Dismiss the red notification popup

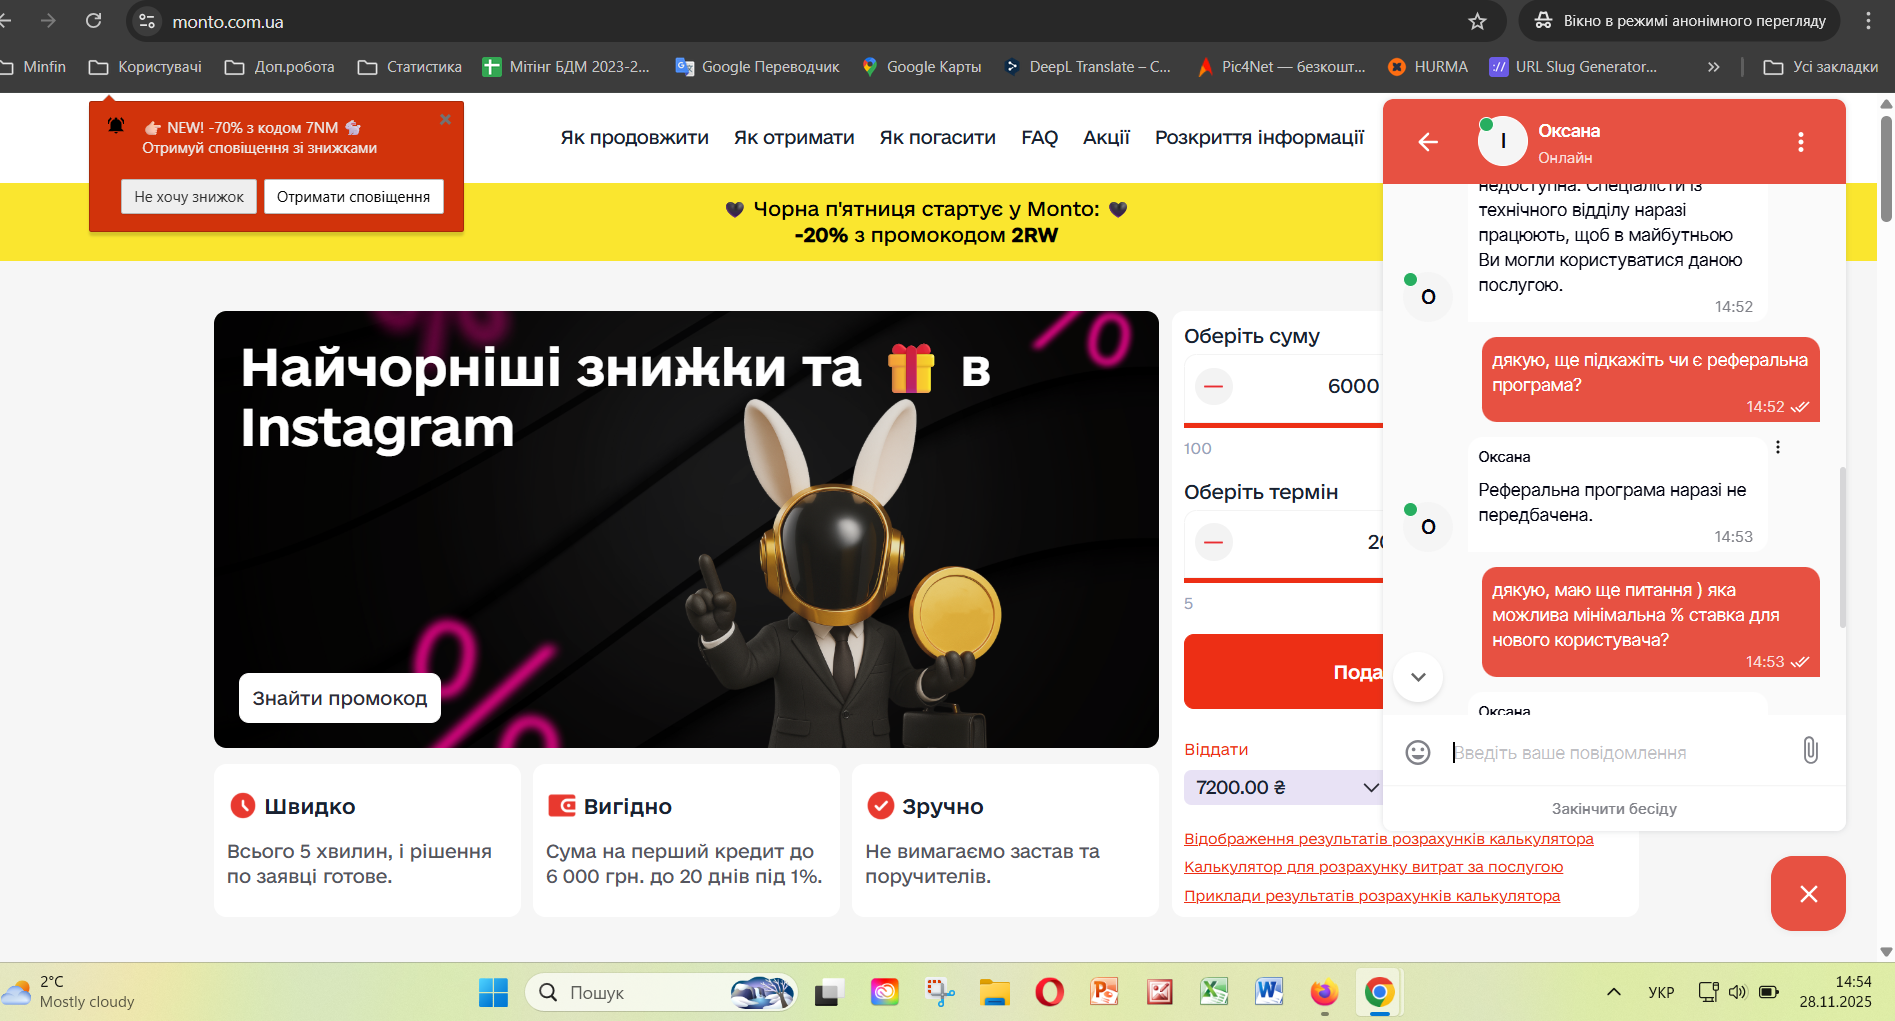[446, 119]
